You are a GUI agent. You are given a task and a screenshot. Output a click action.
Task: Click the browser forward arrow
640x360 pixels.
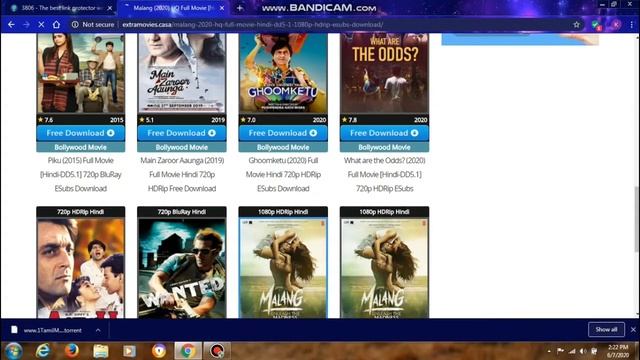click(x=26, y=24)
